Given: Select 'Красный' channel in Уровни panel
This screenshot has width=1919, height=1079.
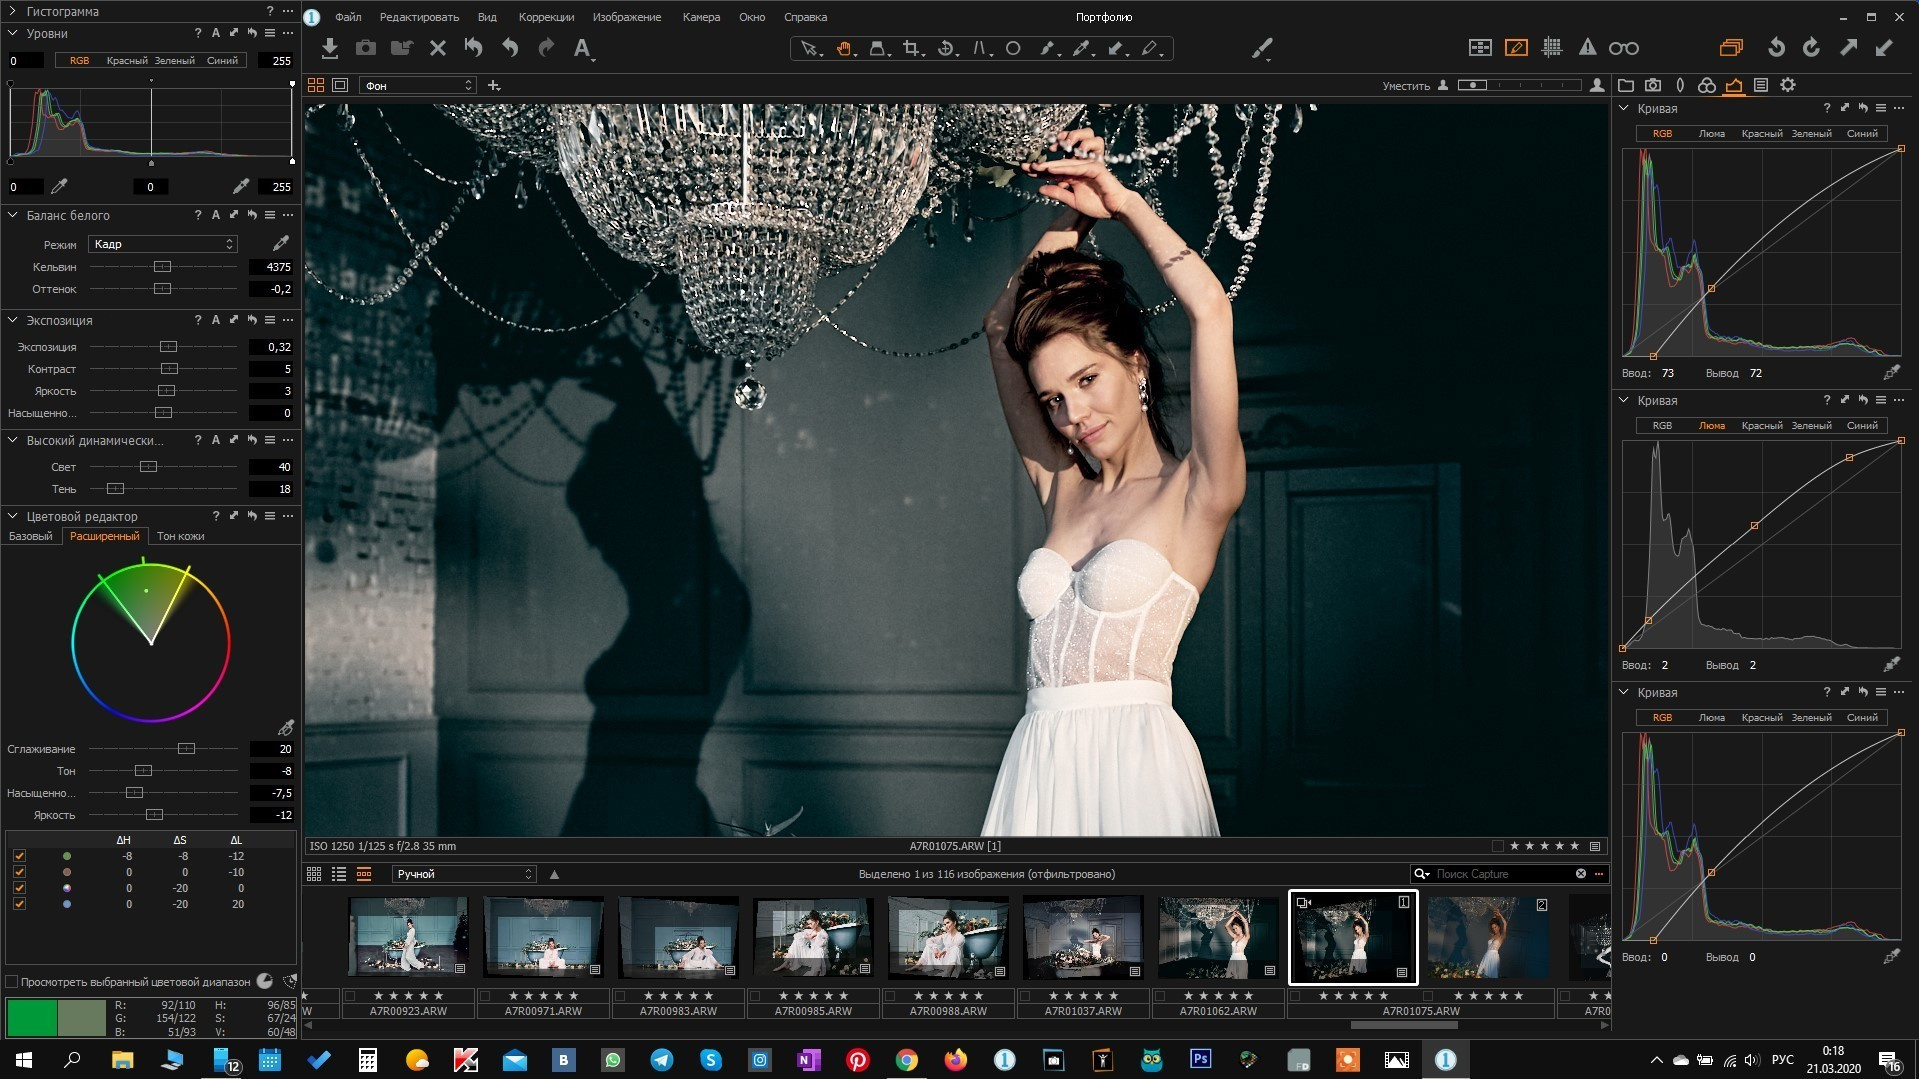Looking at the screenshot, I should click(127, 61).
